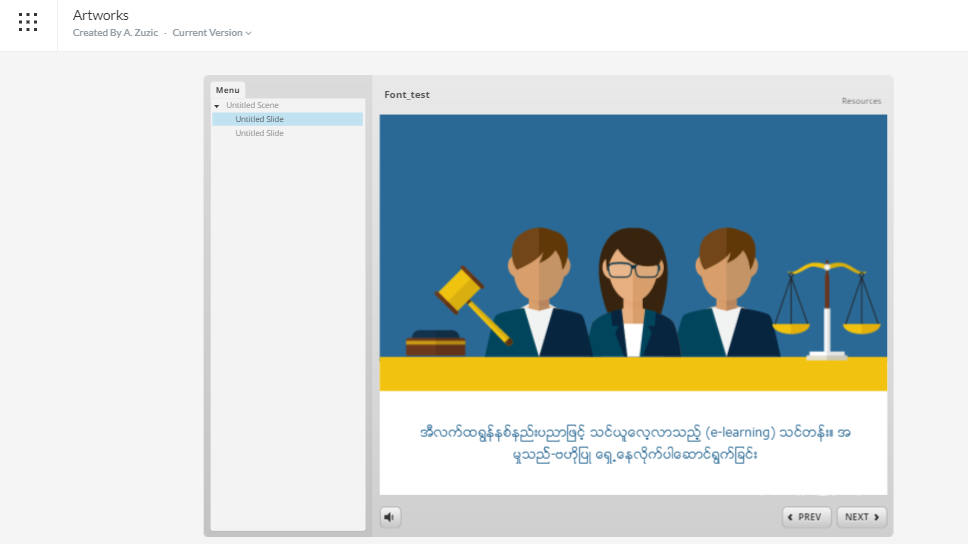Click the Created By A. Zuzic text
This screenshot has height=544, width=968.
117,33
